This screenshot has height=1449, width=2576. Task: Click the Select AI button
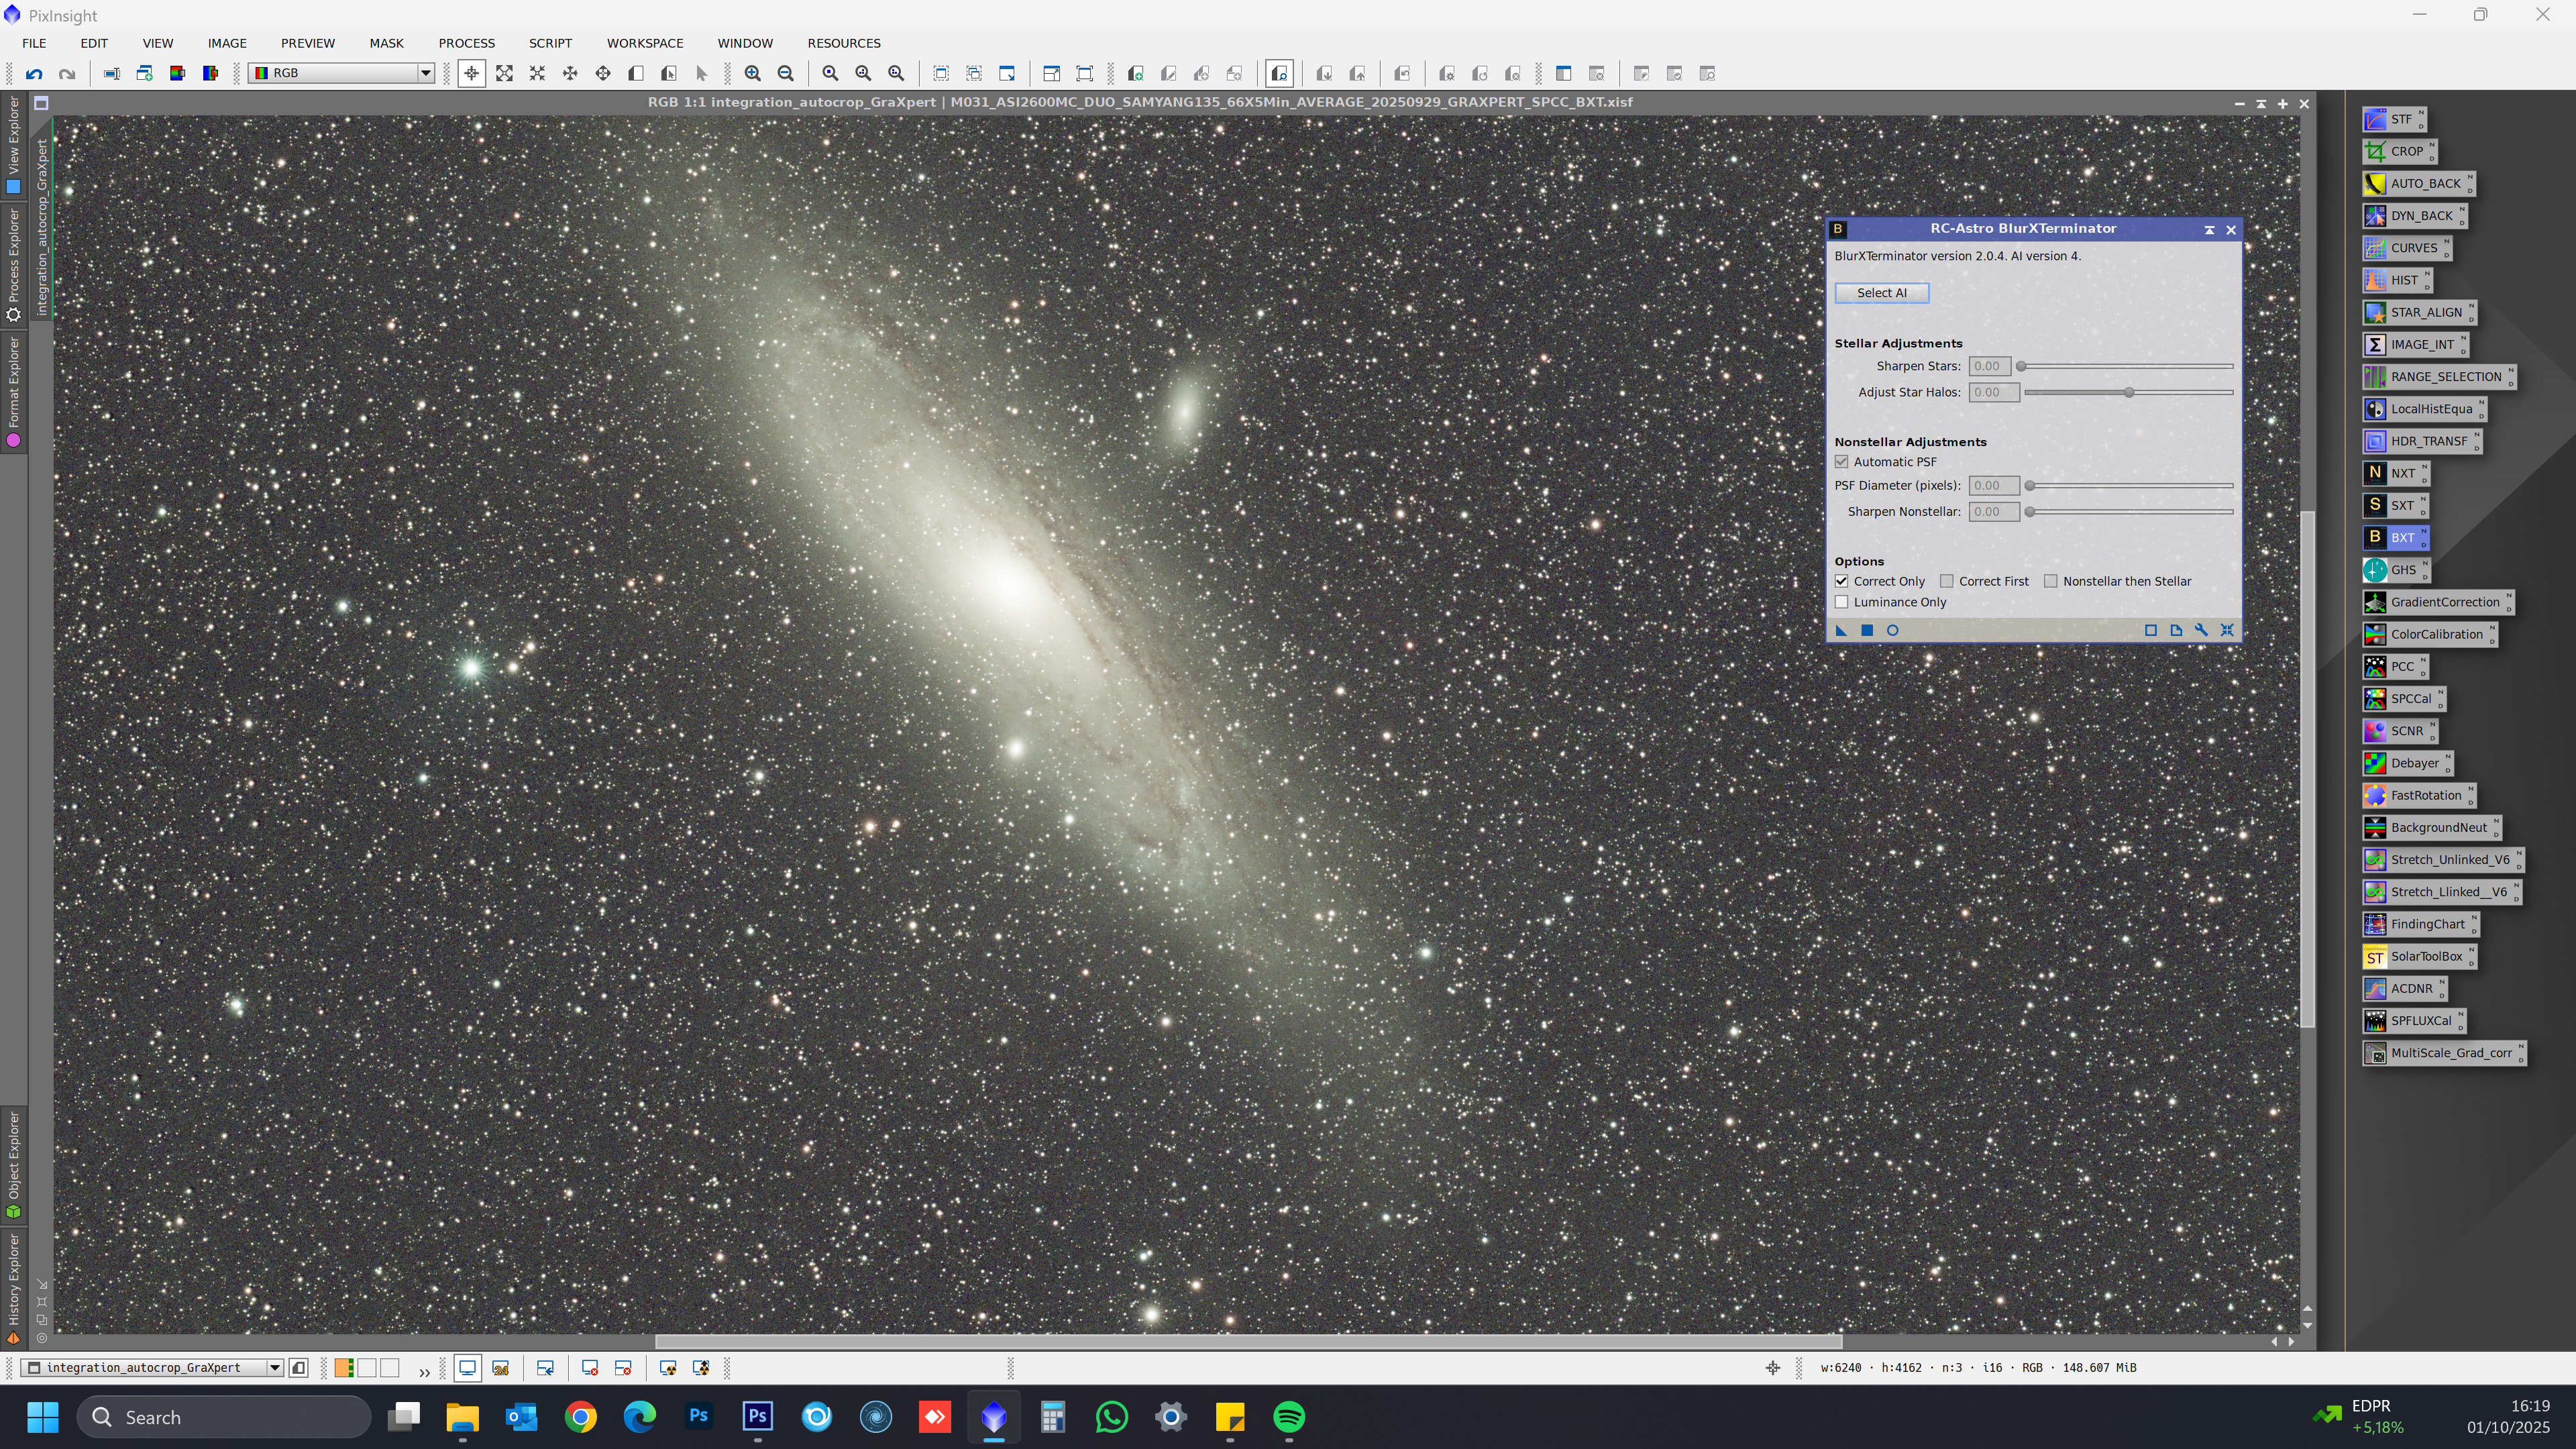[x=1881, y=293]
